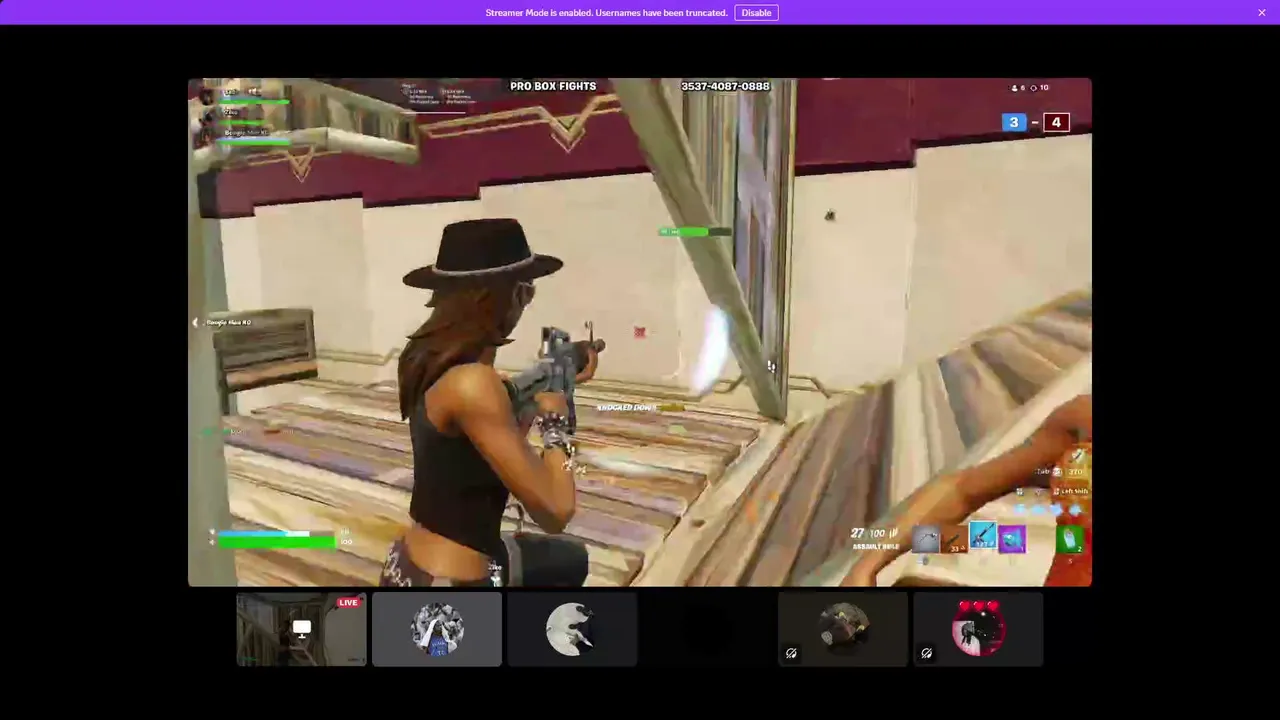
Task: Click the blue shield bar above health
Action: (263, 533)
